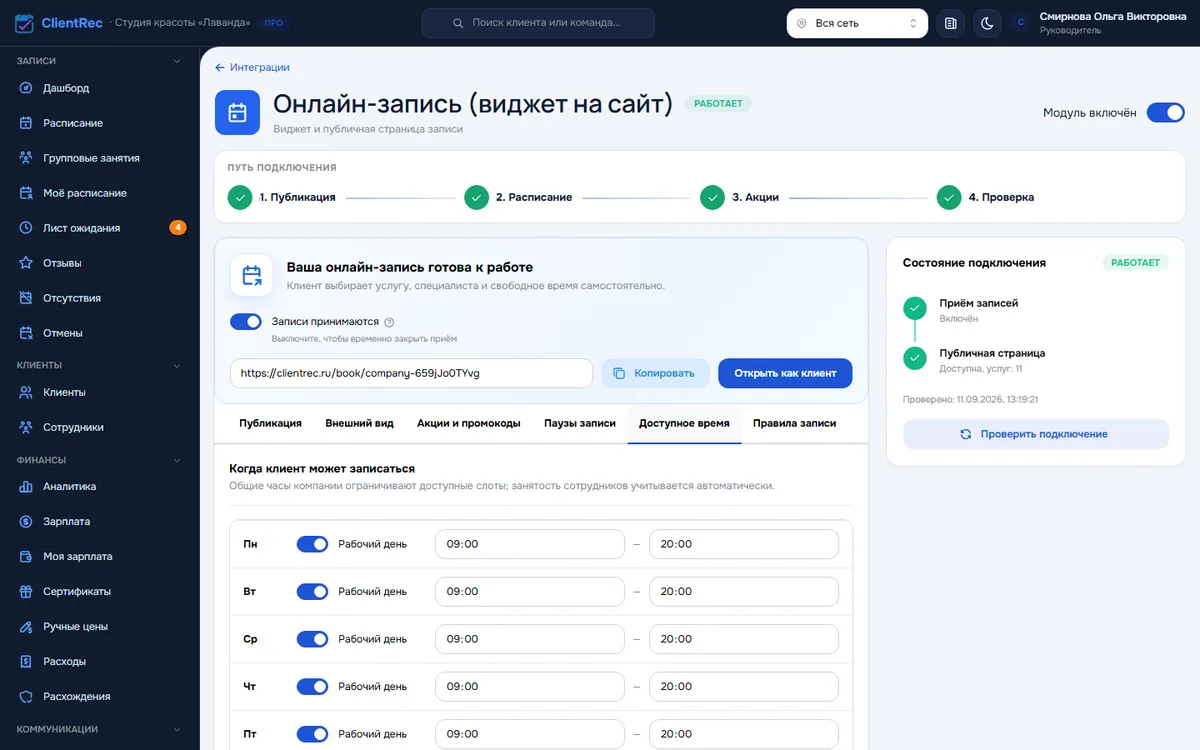Click the help icon next to Записи принимаются
Screen dimensions: 1200x750
[x=389, y=322]
